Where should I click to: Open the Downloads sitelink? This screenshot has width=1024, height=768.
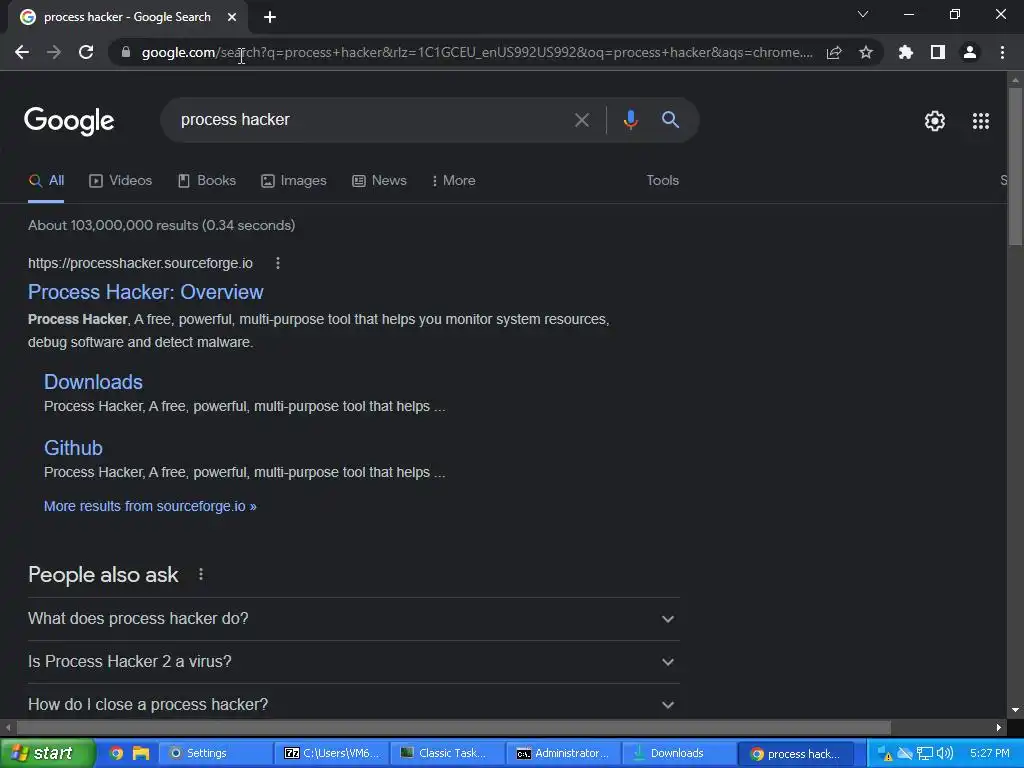click(93, 382)
